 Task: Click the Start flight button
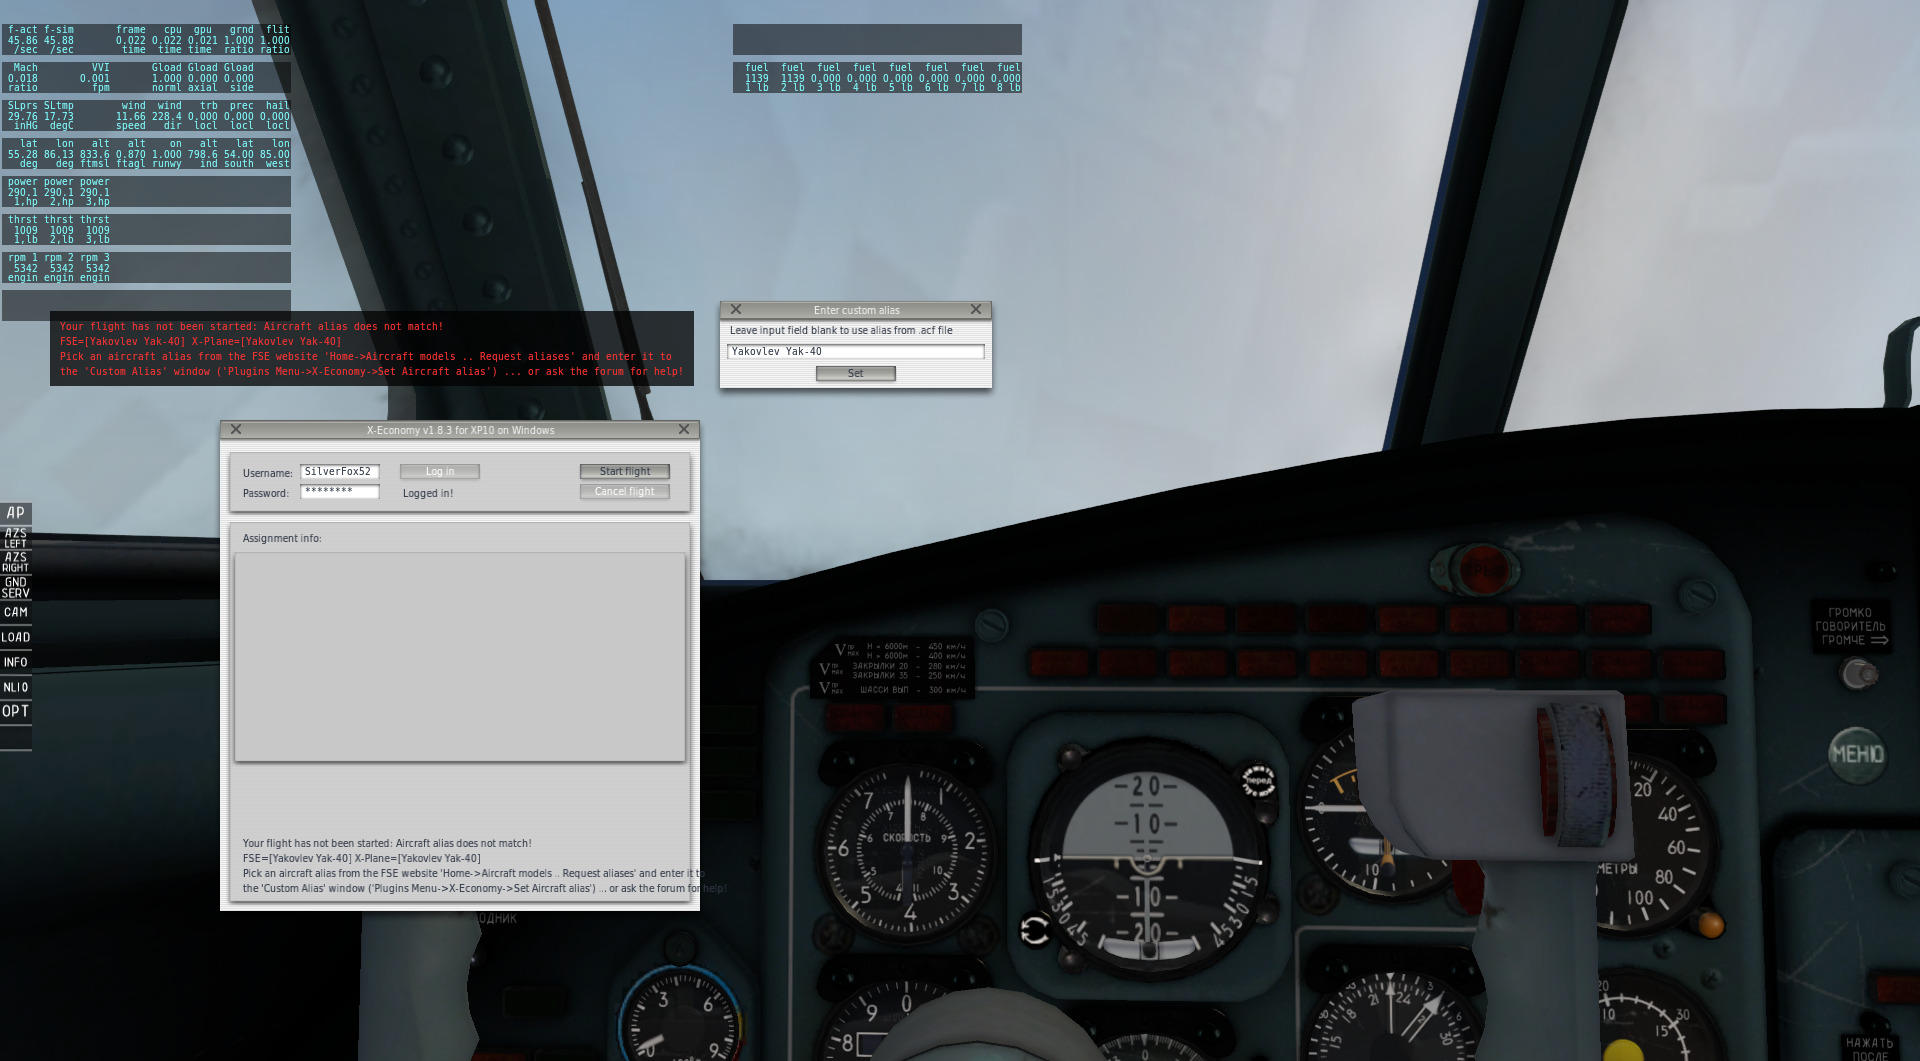625,471
